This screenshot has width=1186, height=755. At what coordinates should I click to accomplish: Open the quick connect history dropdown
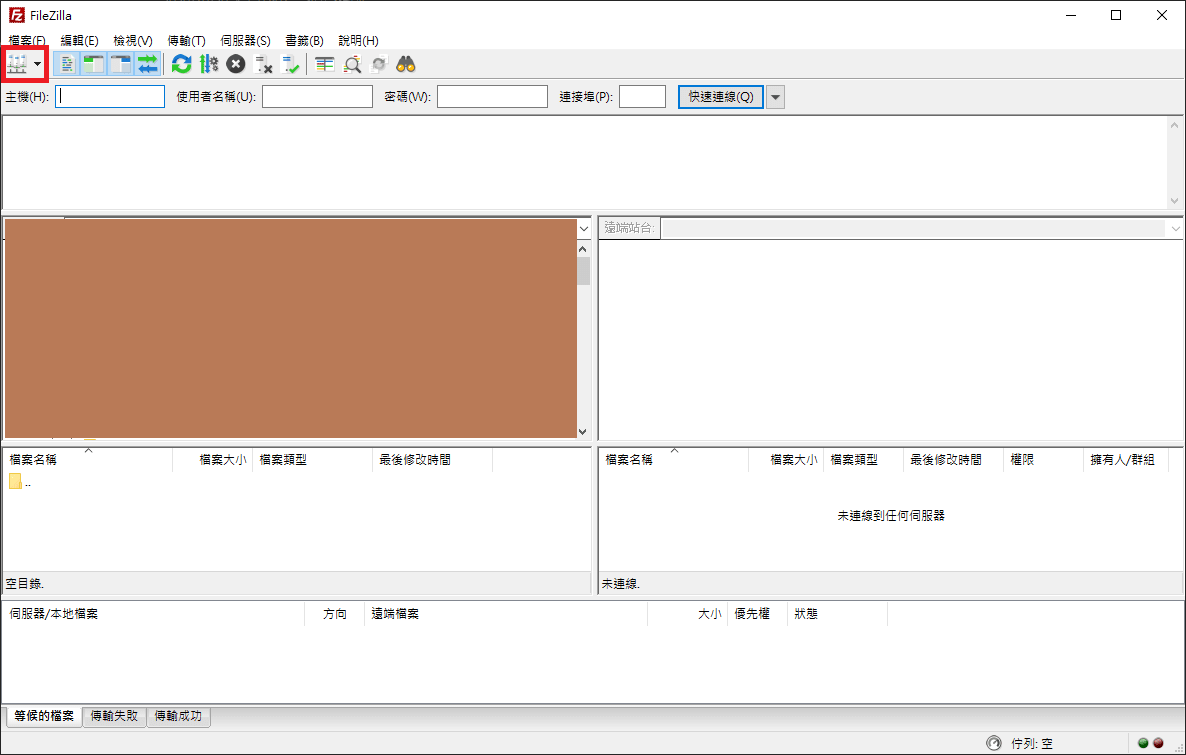point(775,96)
